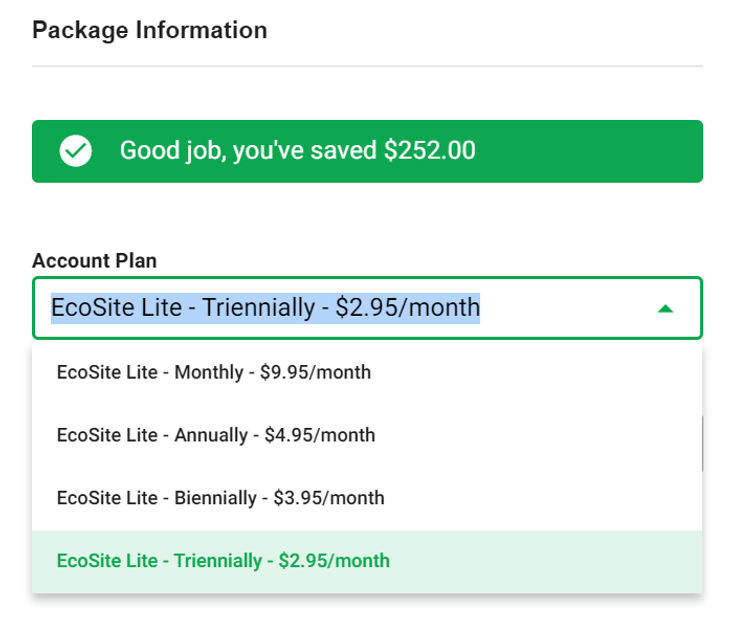This screenshot has width=730, height=618.
Task: Click the Account Plan field label
Action: (x=95, y=261)
